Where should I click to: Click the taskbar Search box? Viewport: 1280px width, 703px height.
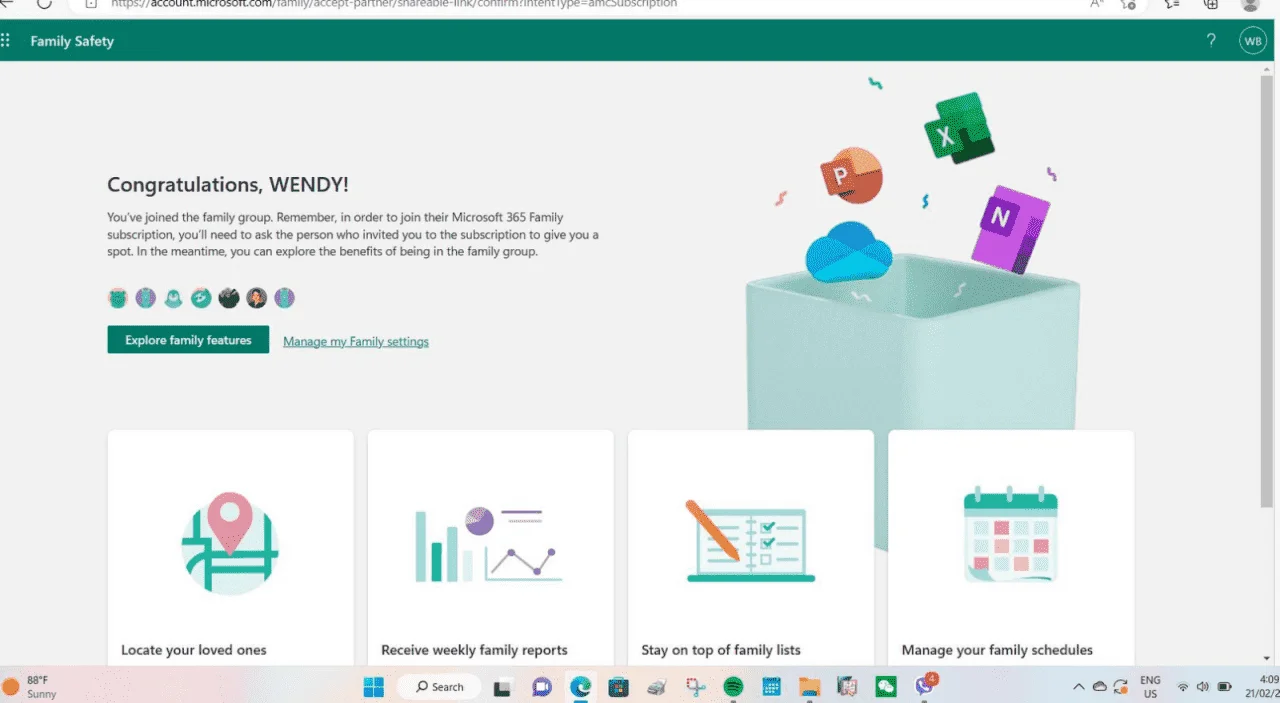point(439,687)
